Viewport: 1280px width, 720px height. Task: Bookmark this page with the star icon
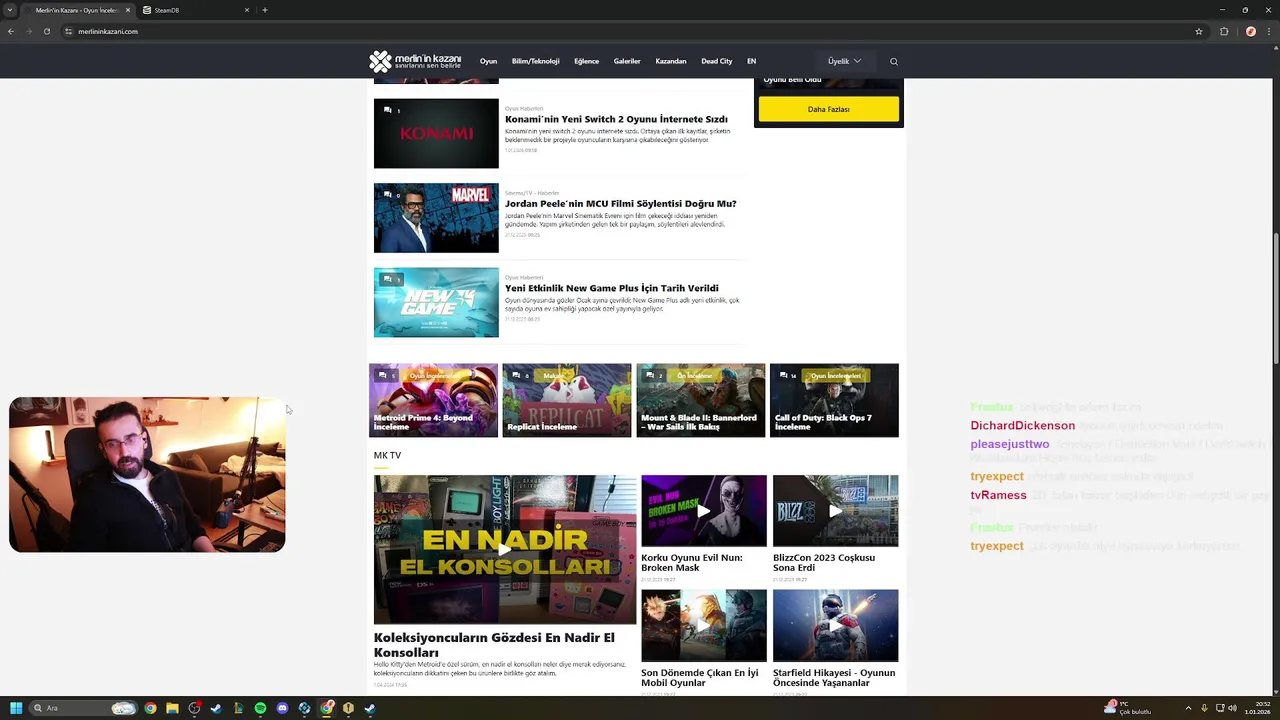pos(1199,31)
